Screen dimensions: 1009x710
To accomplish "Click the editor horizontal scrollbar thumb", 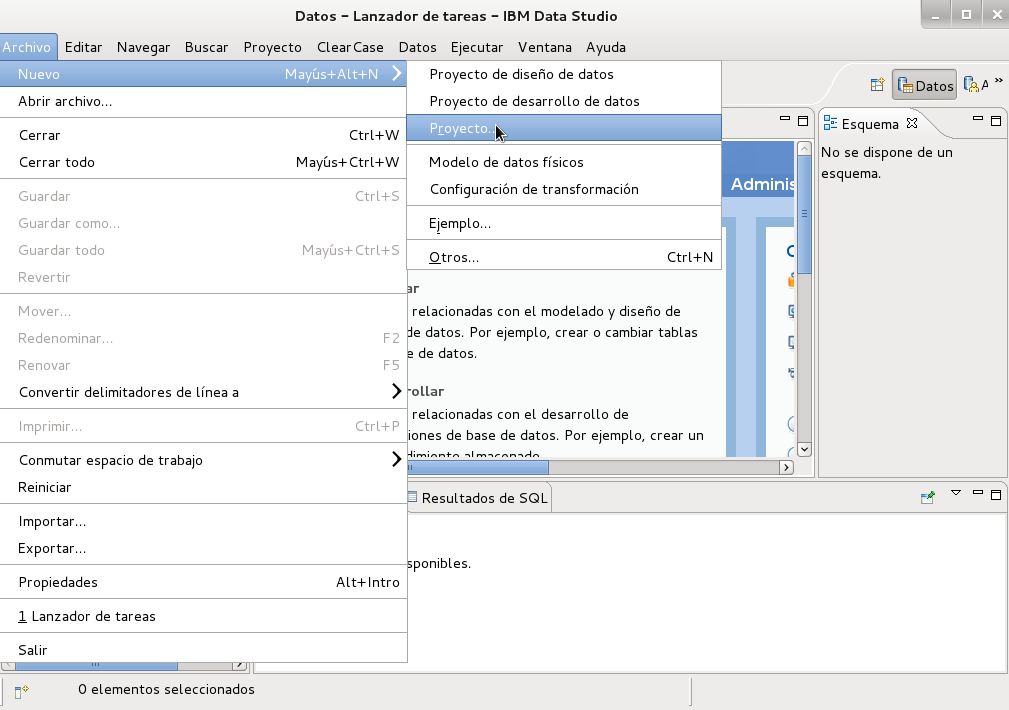I will coord(478,467).
